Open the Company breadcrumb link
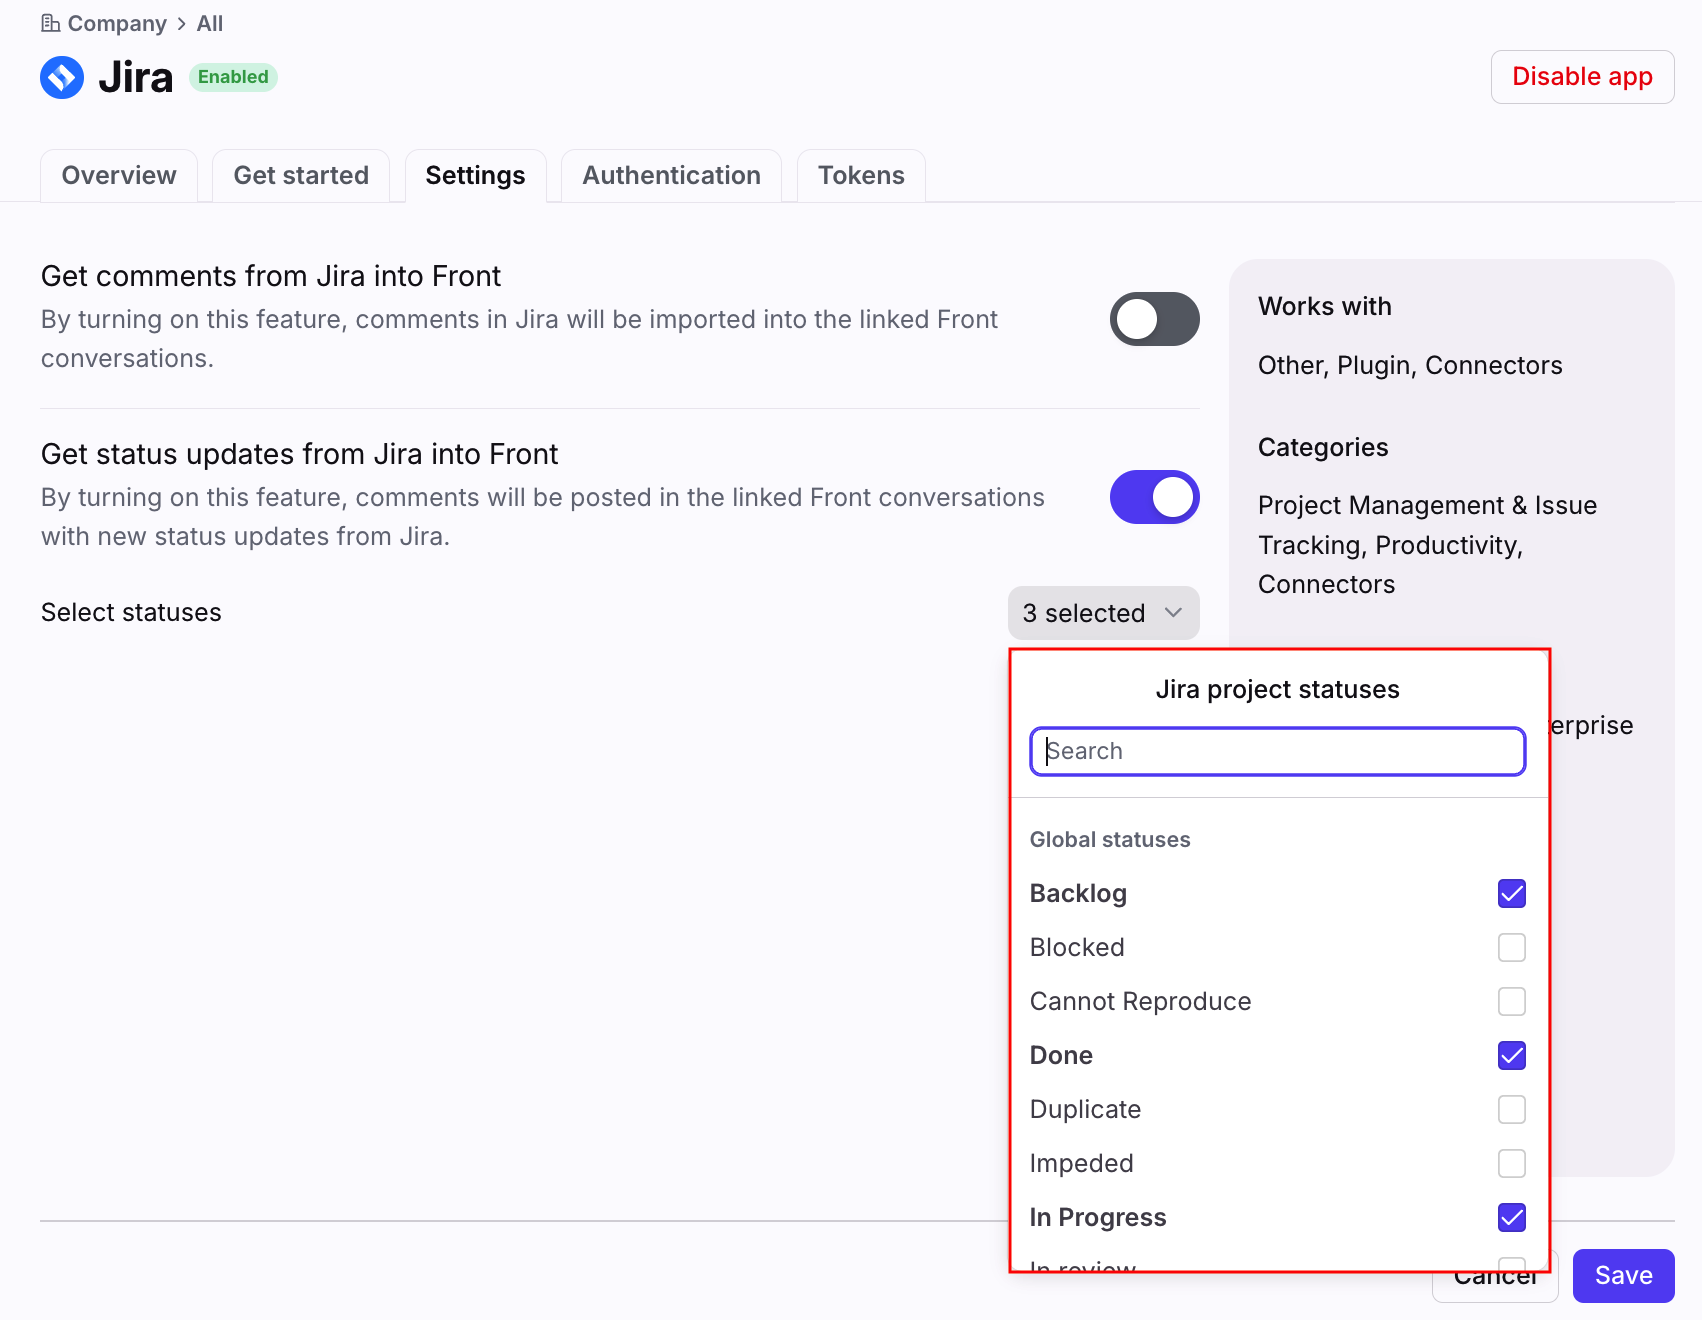This screenshot has width=1702, height=1320. point(117,23)
